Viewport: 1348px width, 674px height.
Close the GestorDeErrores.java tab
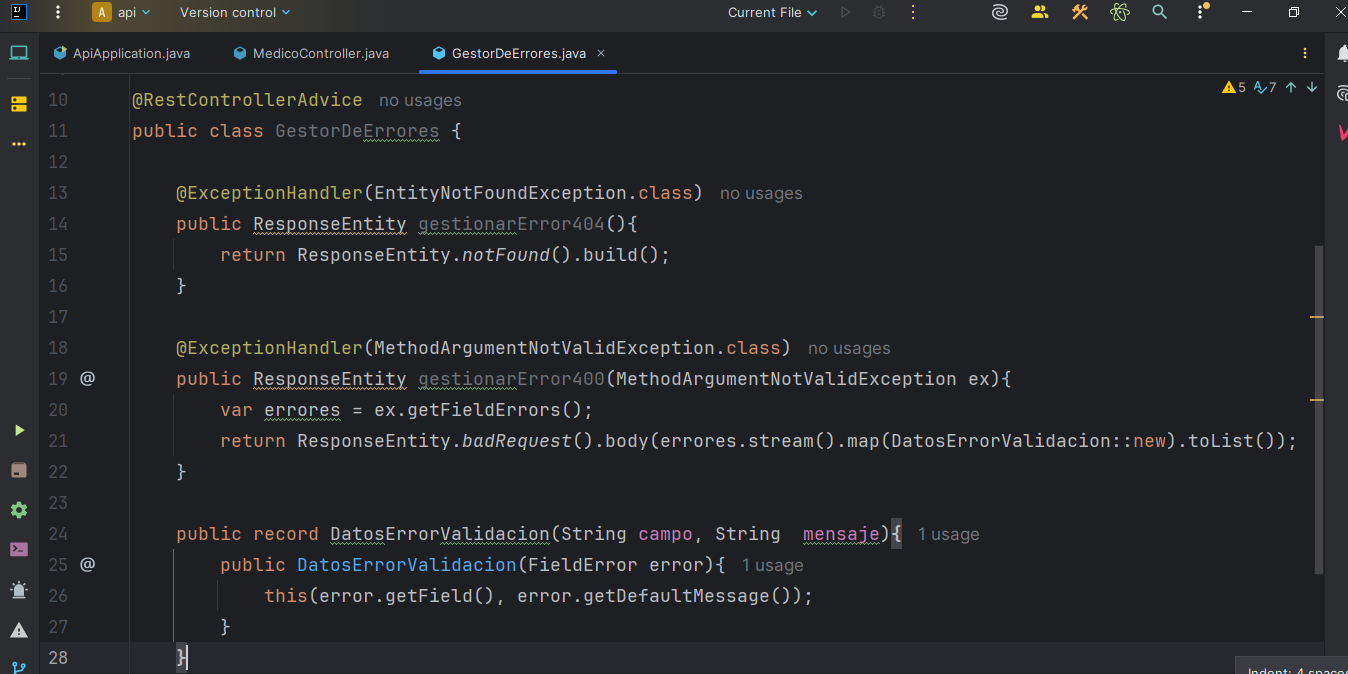[602, 53]
